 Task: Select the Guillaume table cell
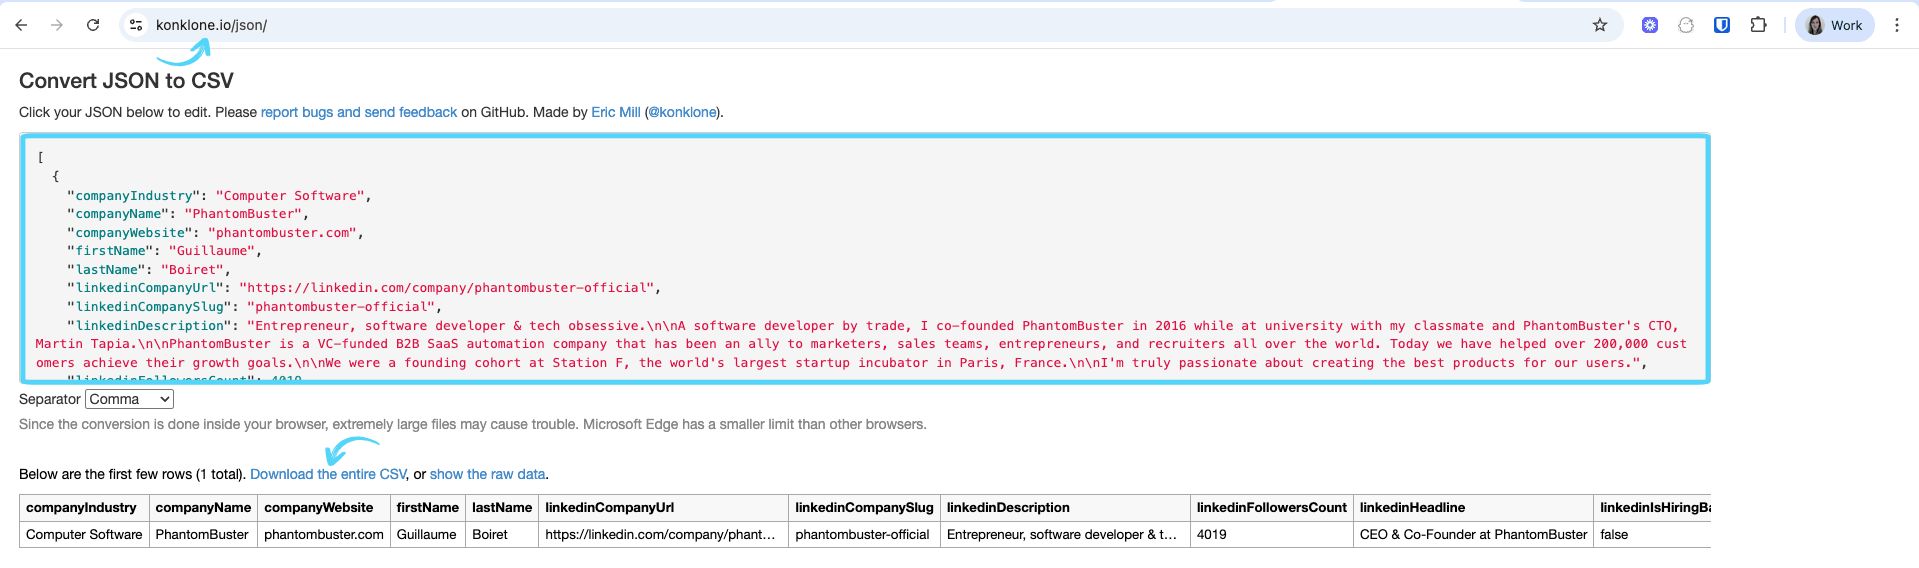(426, 535)
